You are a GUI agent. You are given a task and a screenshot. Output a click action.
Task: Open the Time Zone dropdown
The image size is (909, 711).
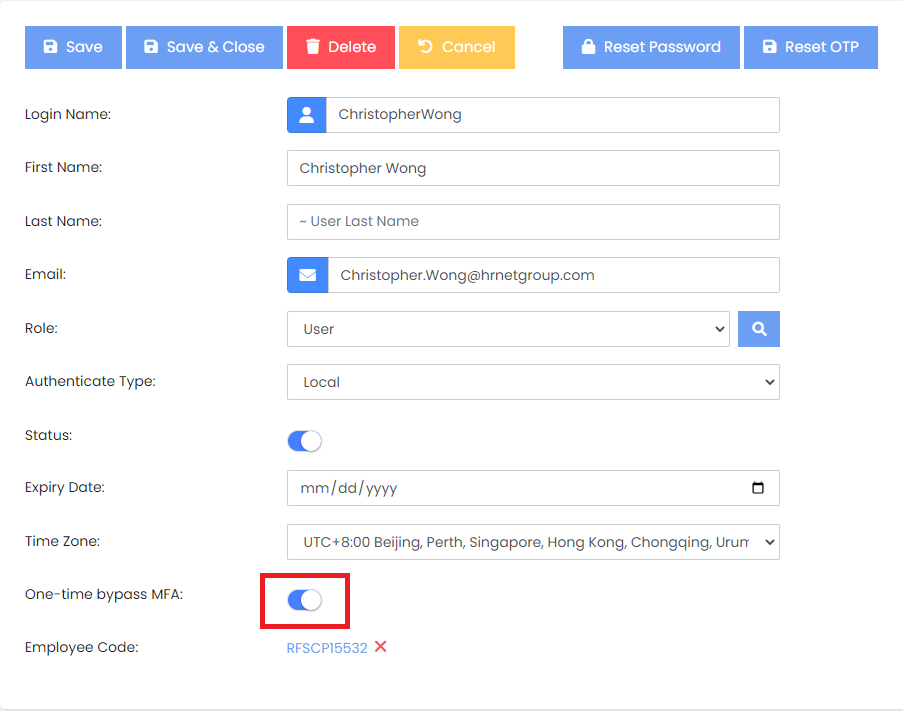(x=533, y=542)
